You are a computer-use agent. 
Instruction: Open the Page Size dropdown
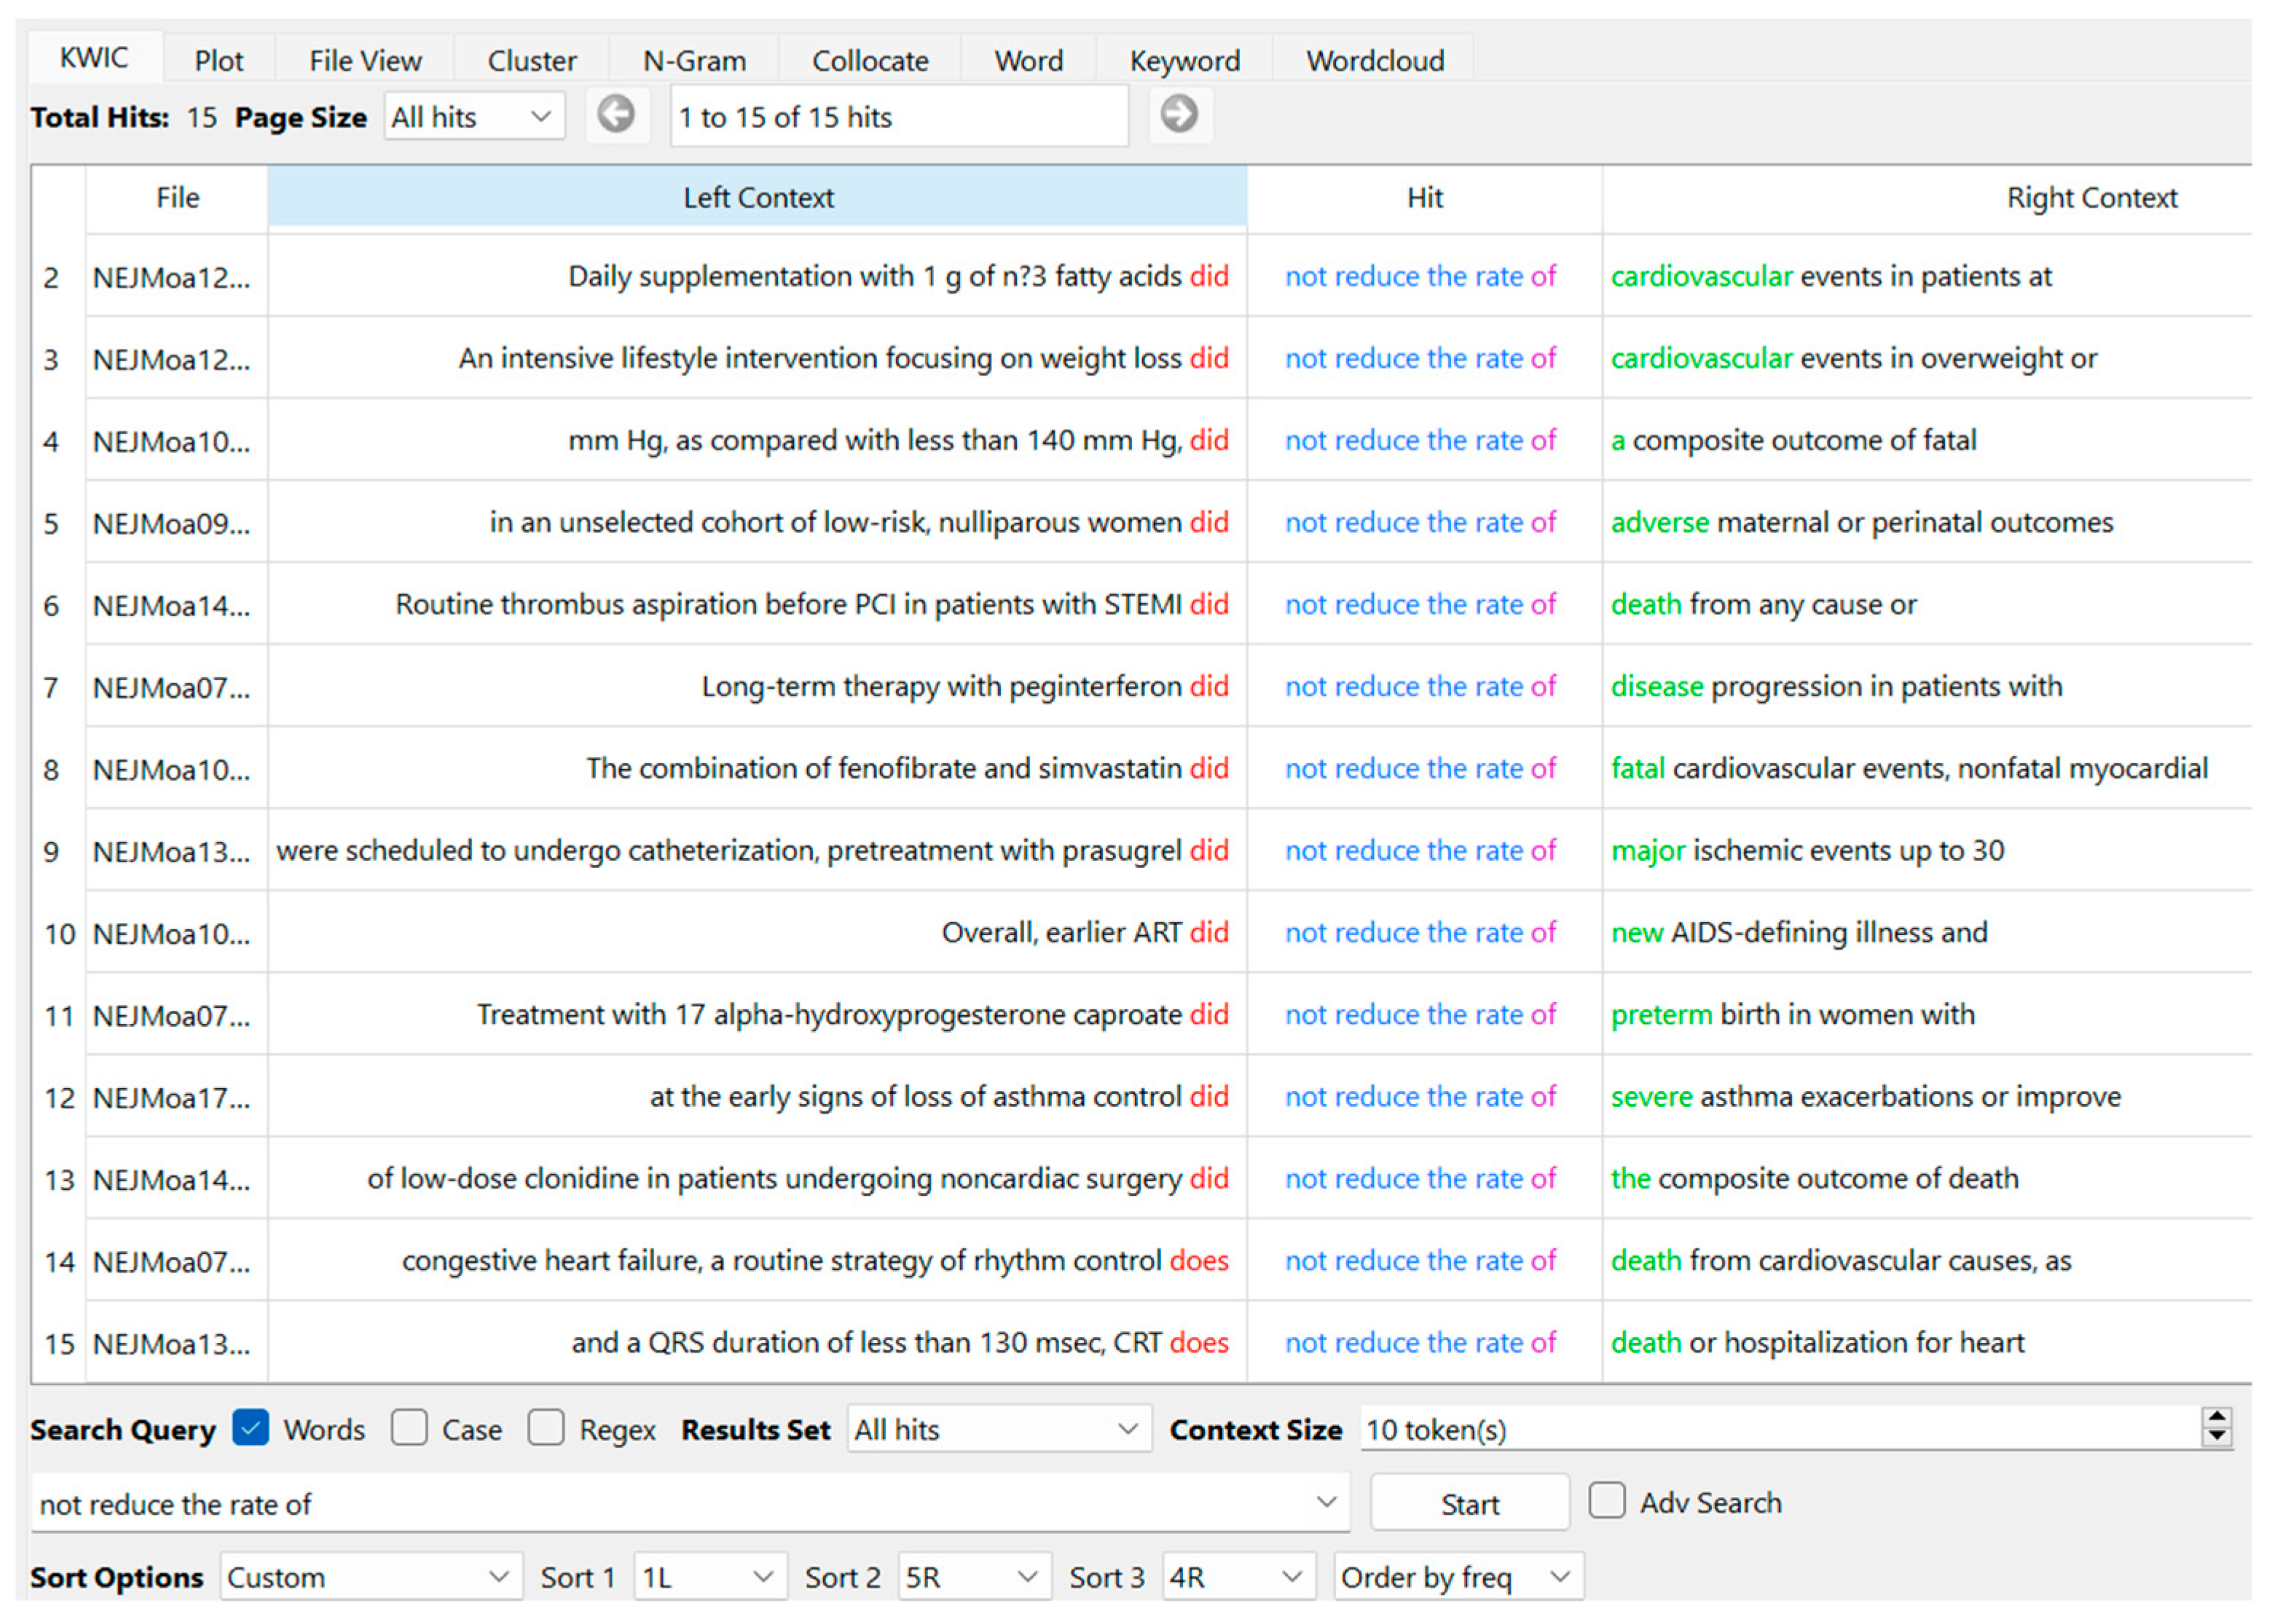(474, 117)
